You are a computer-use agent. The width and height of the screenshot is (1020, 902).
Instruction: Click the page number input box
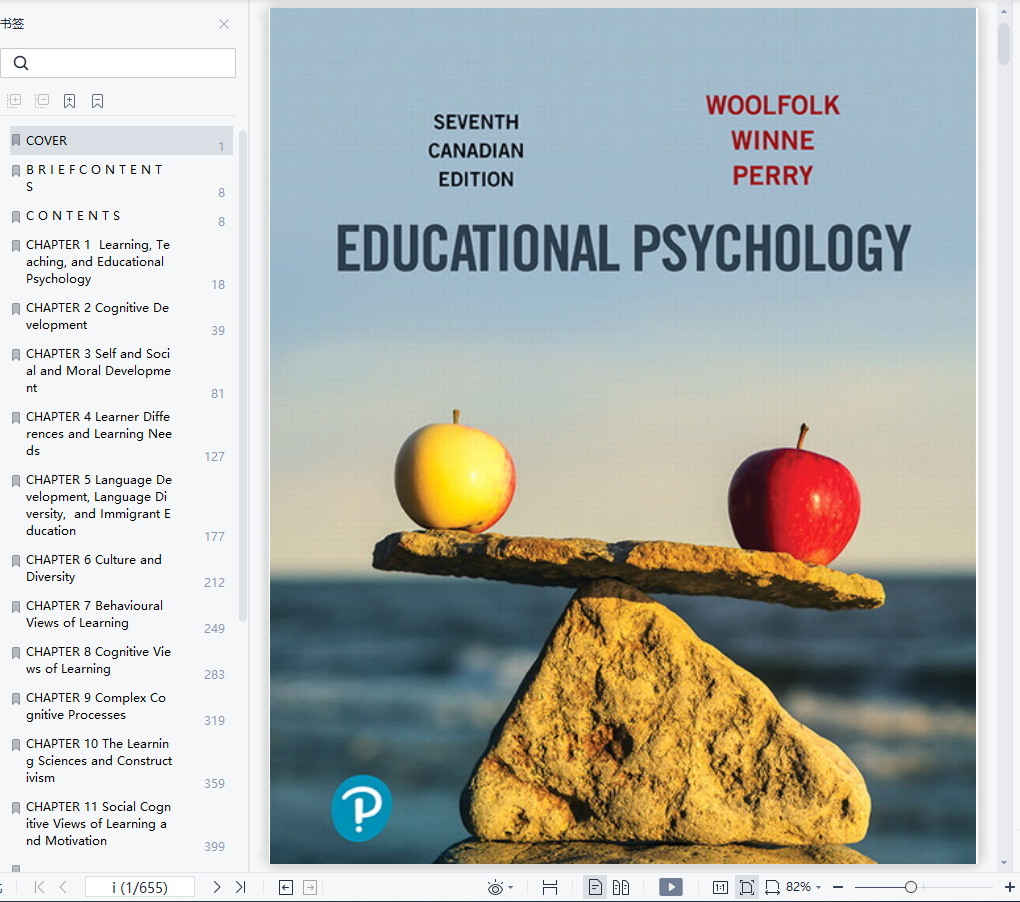[x=140, y=887]
